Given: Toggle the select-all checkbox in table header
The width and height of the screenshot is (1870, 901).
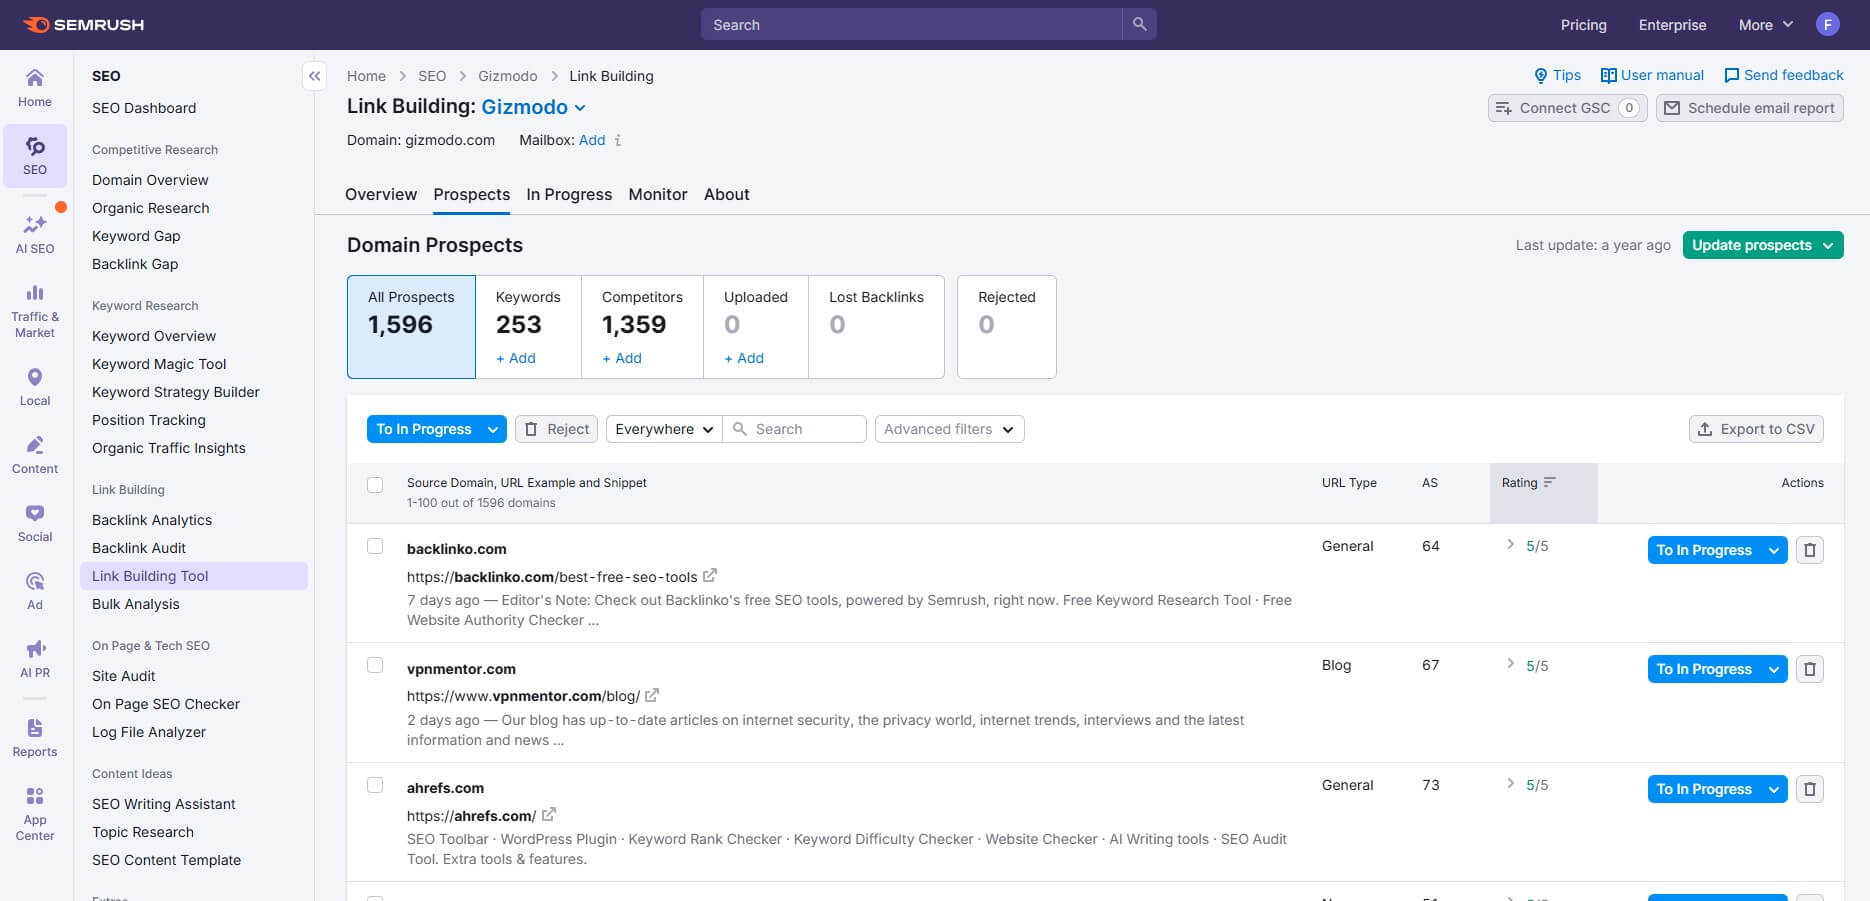Looking at the screenshot, I should tap(375, 485).
